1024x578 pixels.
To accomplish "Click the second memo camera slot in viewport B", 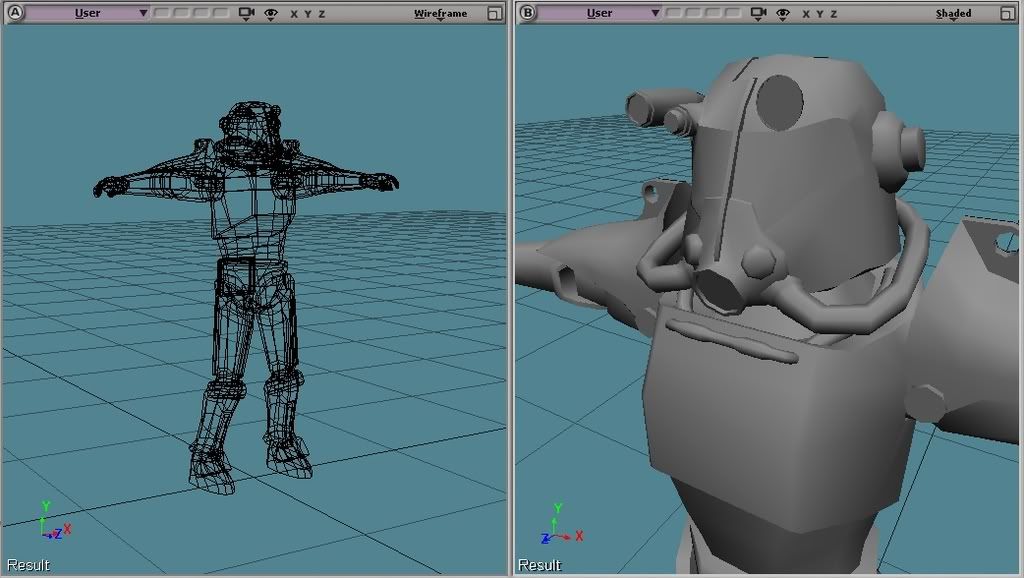I will [x=694, y=13].
